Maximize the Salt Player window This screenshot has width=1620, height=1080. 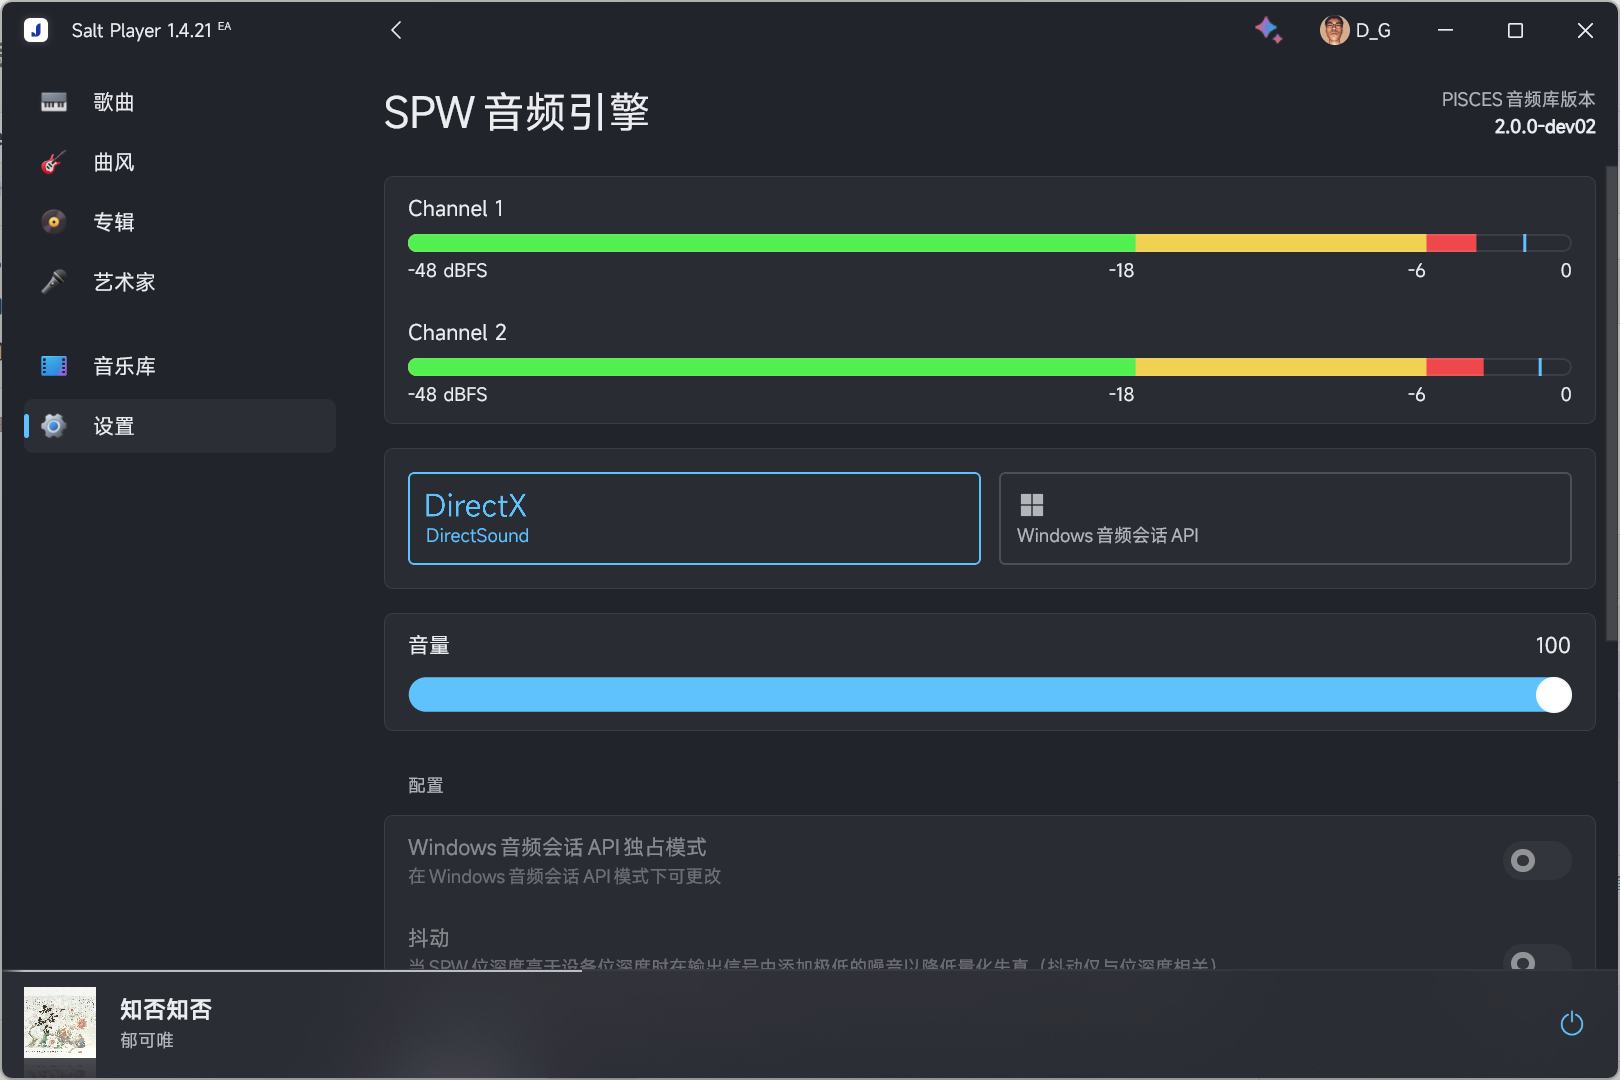tap(1515, 30)
